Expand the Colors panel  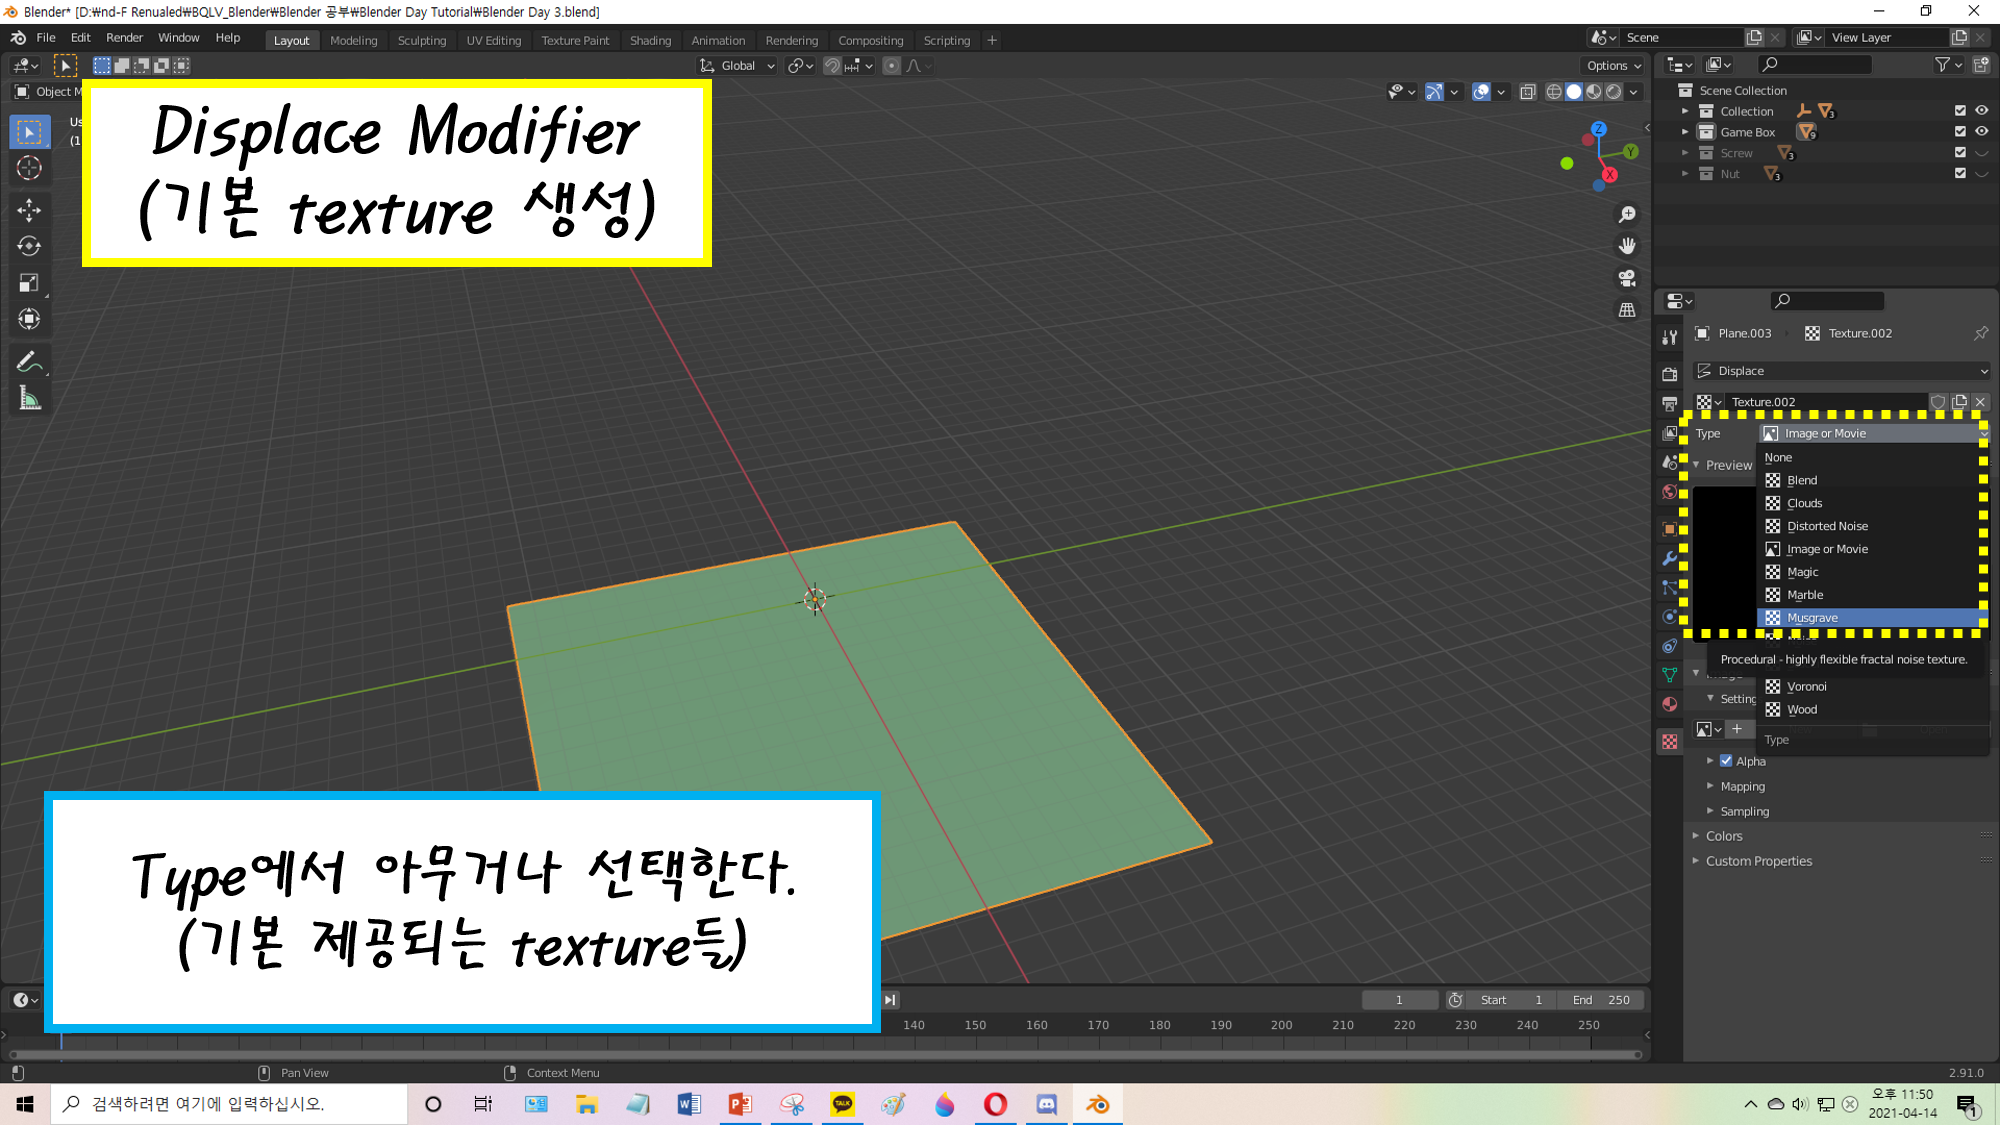click(1724, 836)
